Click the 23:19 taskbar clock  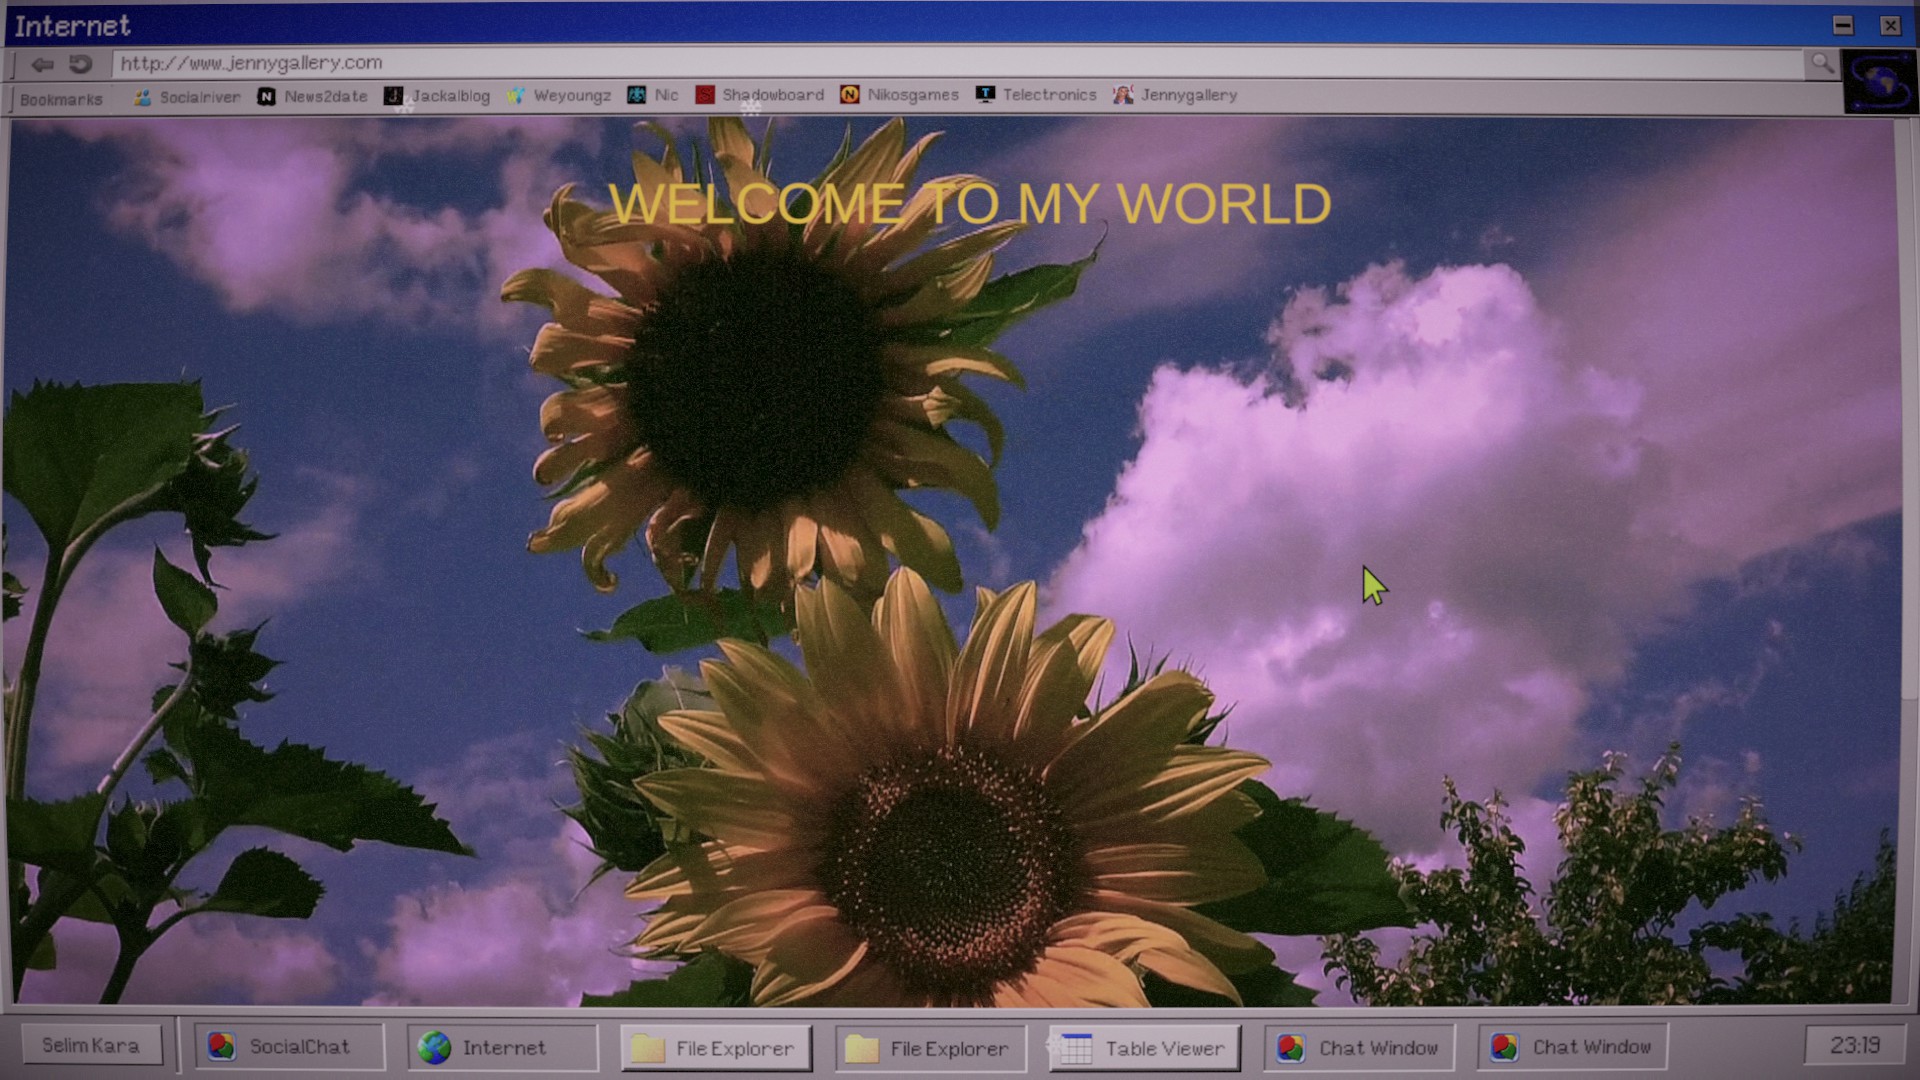coord(1854,1045)
